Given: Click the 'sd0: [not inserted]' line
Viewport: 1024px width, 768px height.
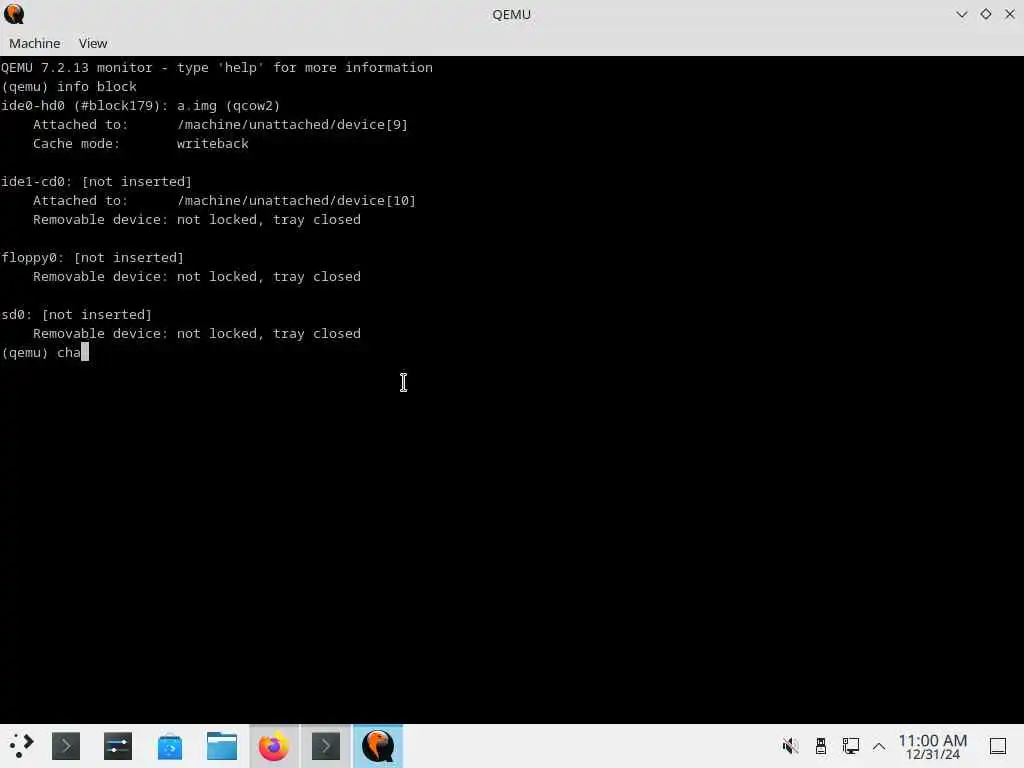Looking at the screenshot, I should tap(76, 314).
